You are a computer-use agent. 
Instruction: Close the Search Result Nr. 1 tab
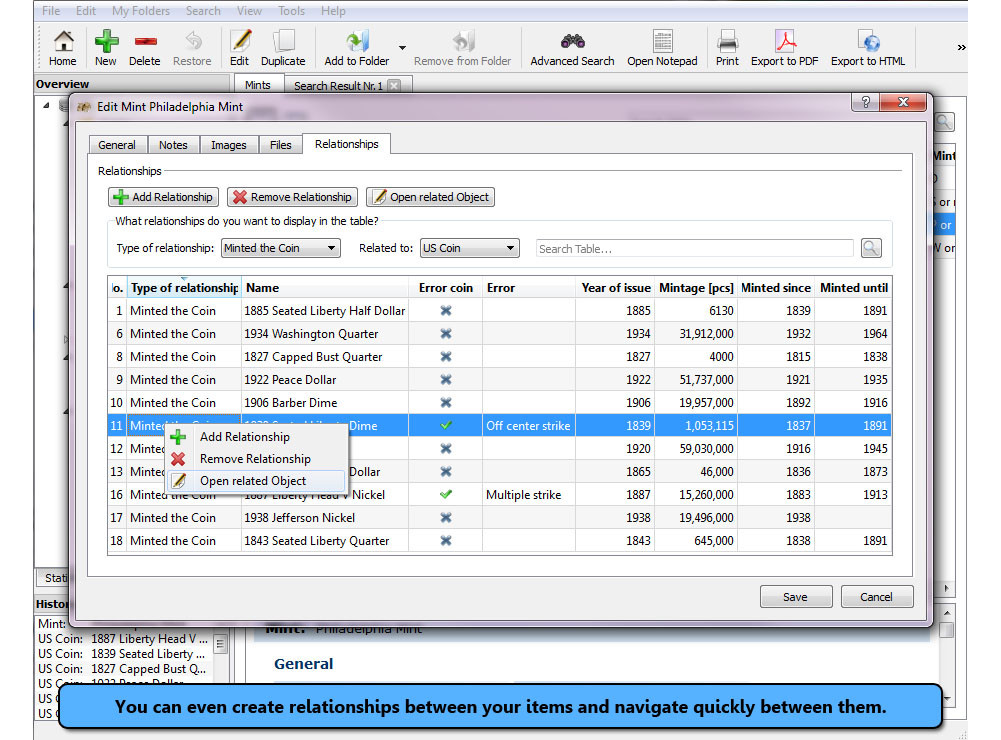[x=395, y=86]
